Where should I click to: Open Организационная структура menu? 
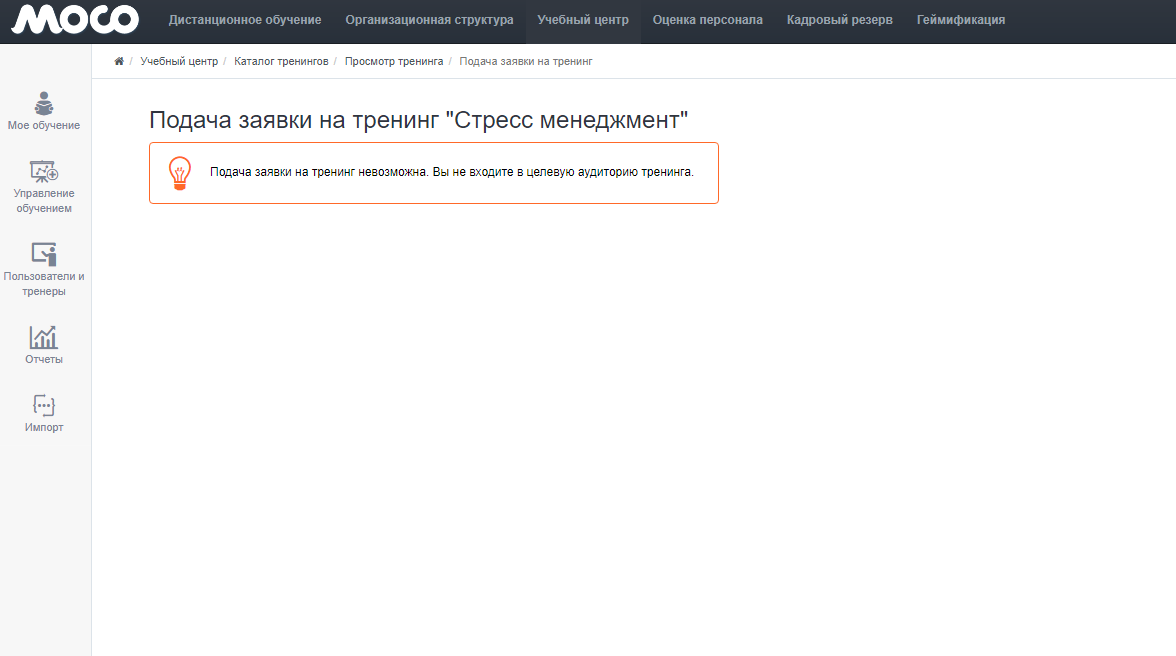tap(429, 20)
